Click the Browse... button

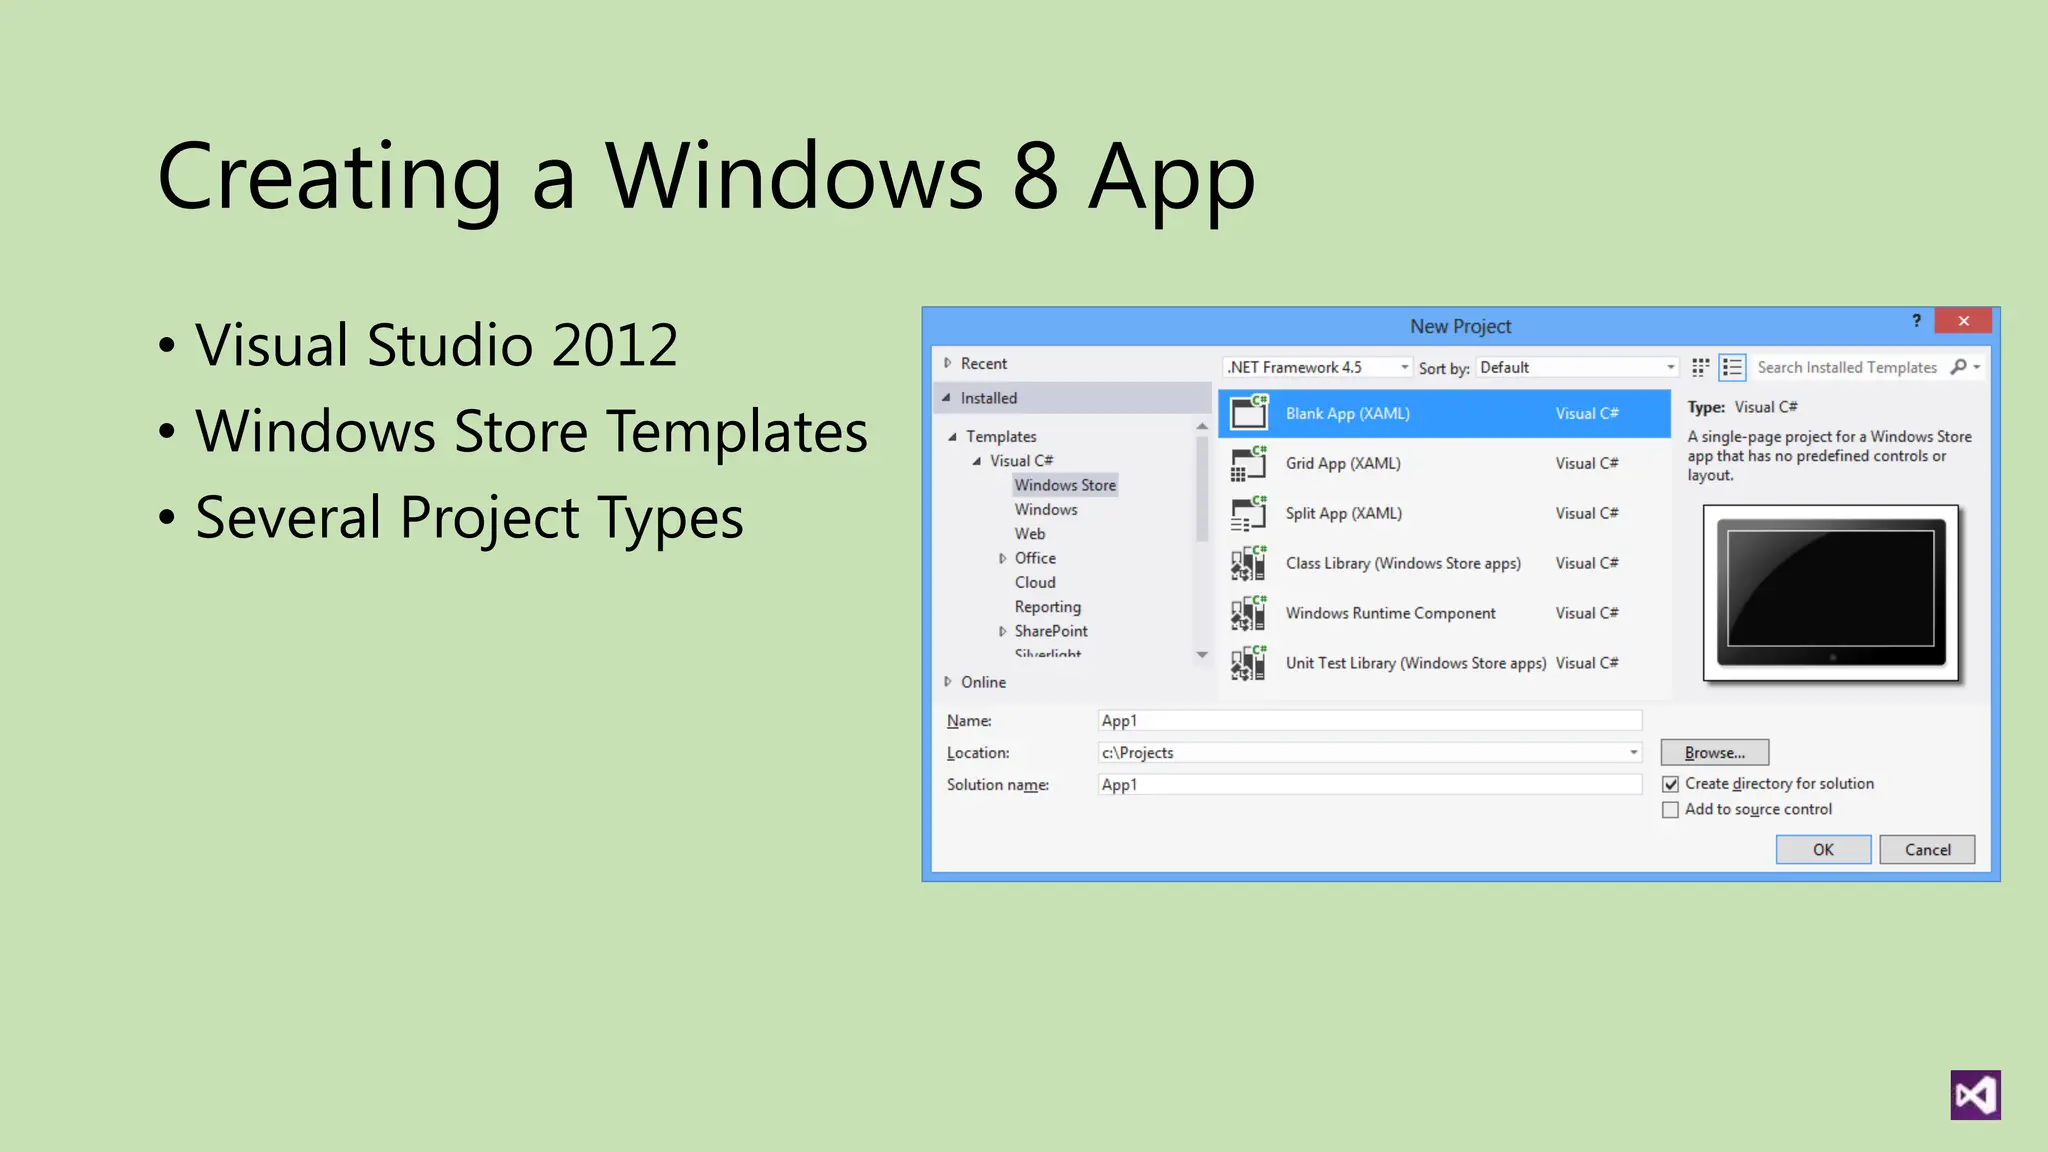tap(1714, 752)
